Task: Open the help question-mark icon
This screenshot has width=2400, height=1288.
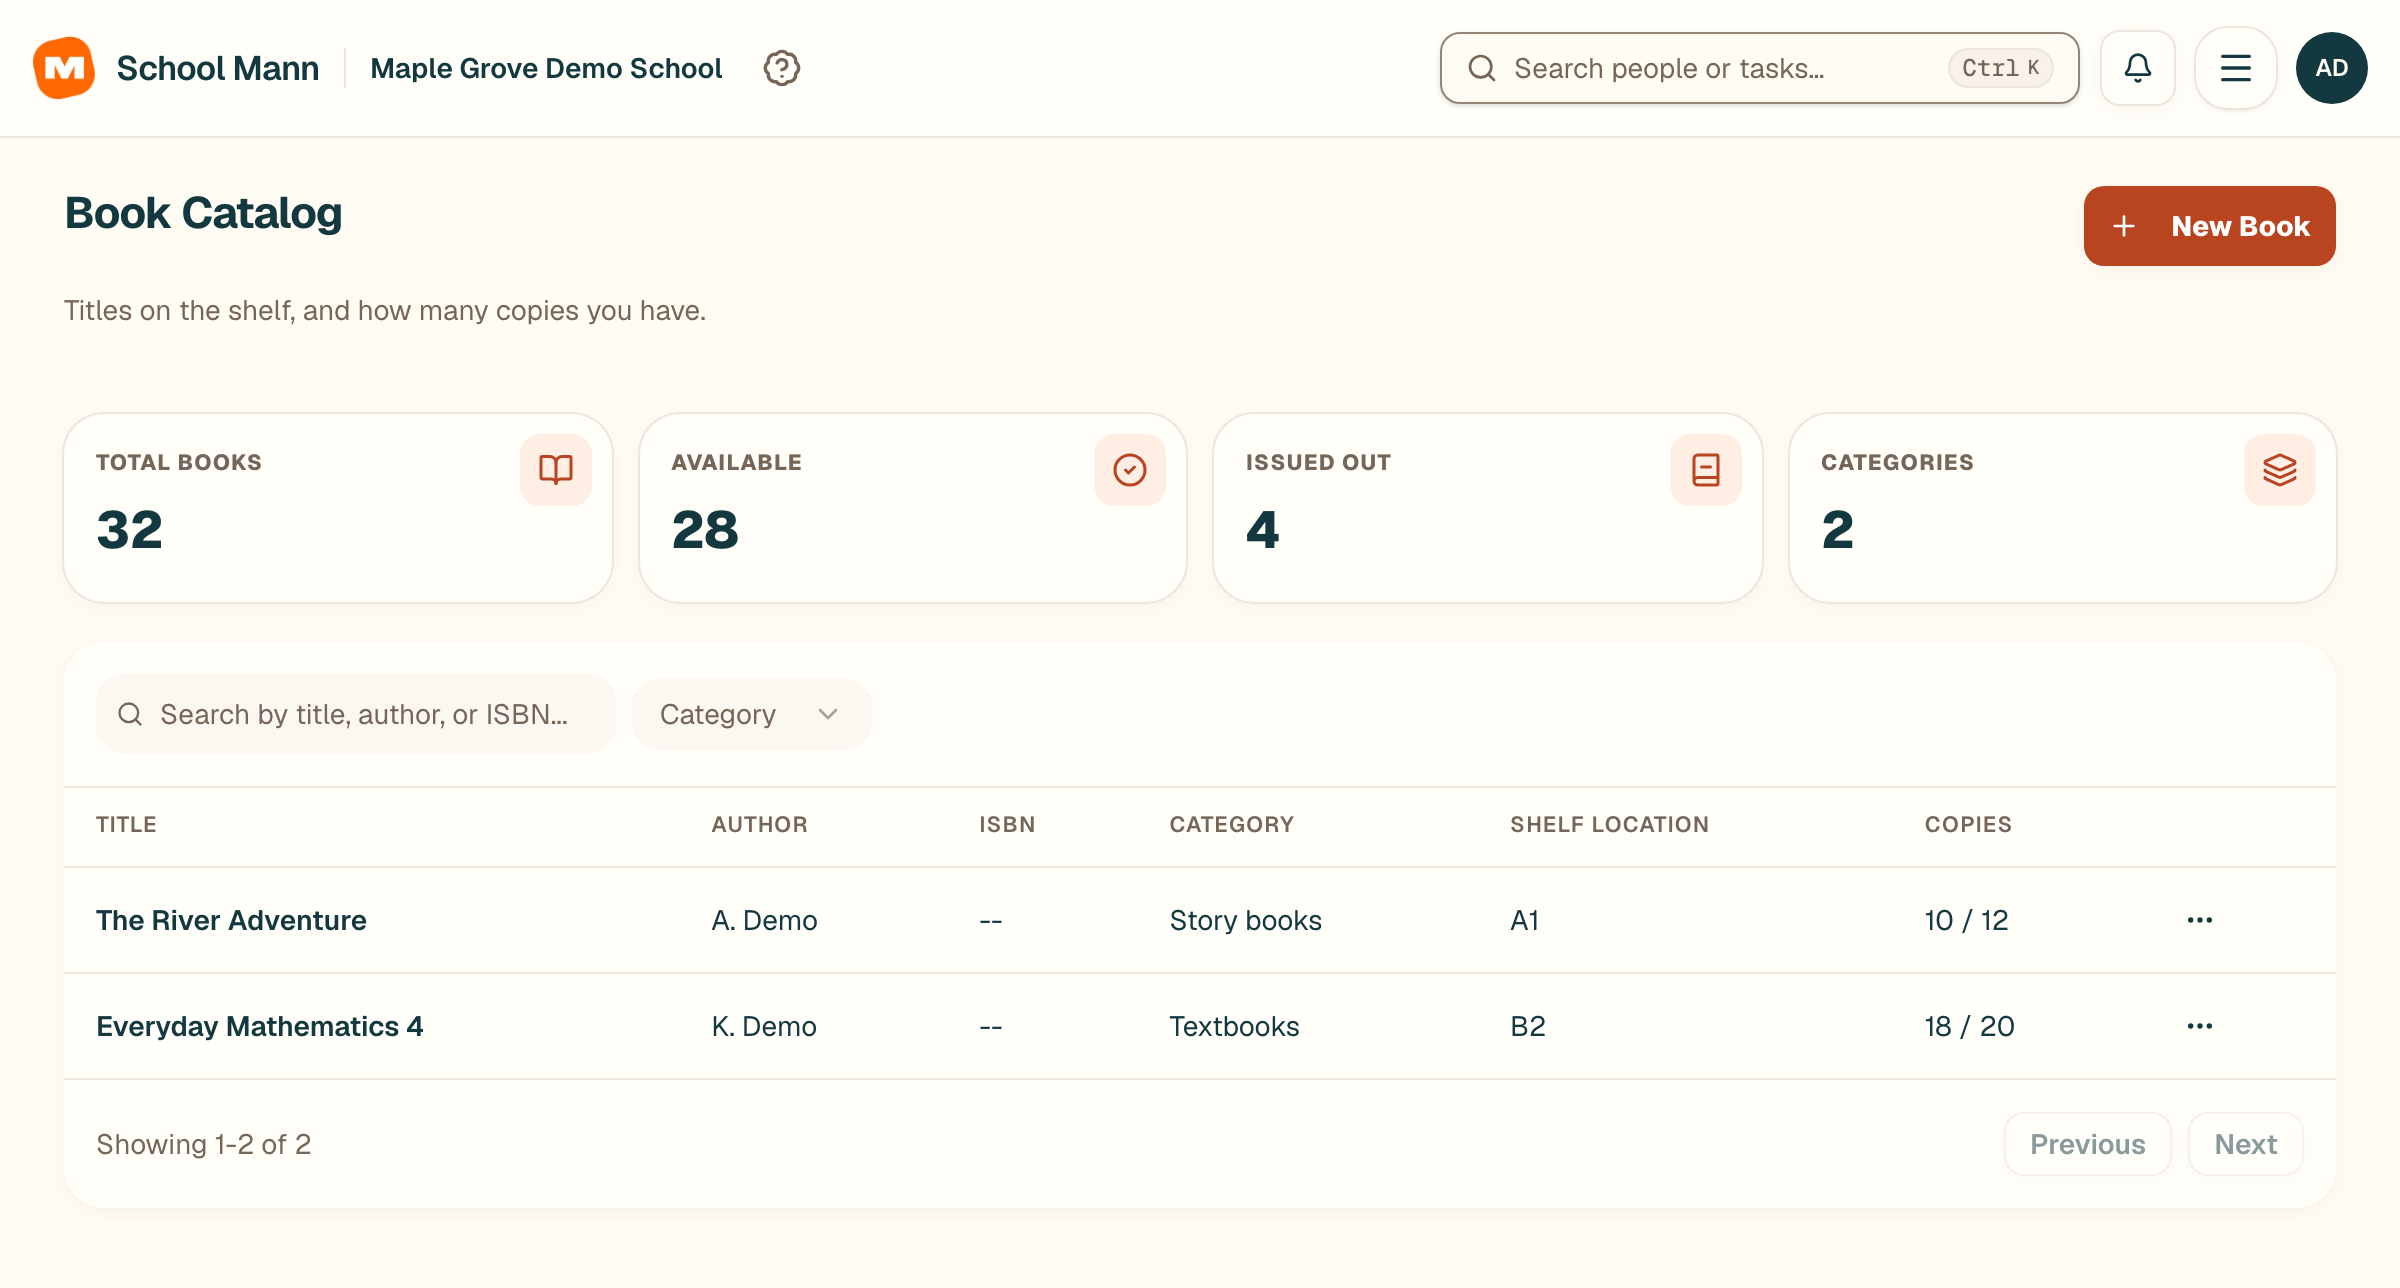Action: pos(781,68)
